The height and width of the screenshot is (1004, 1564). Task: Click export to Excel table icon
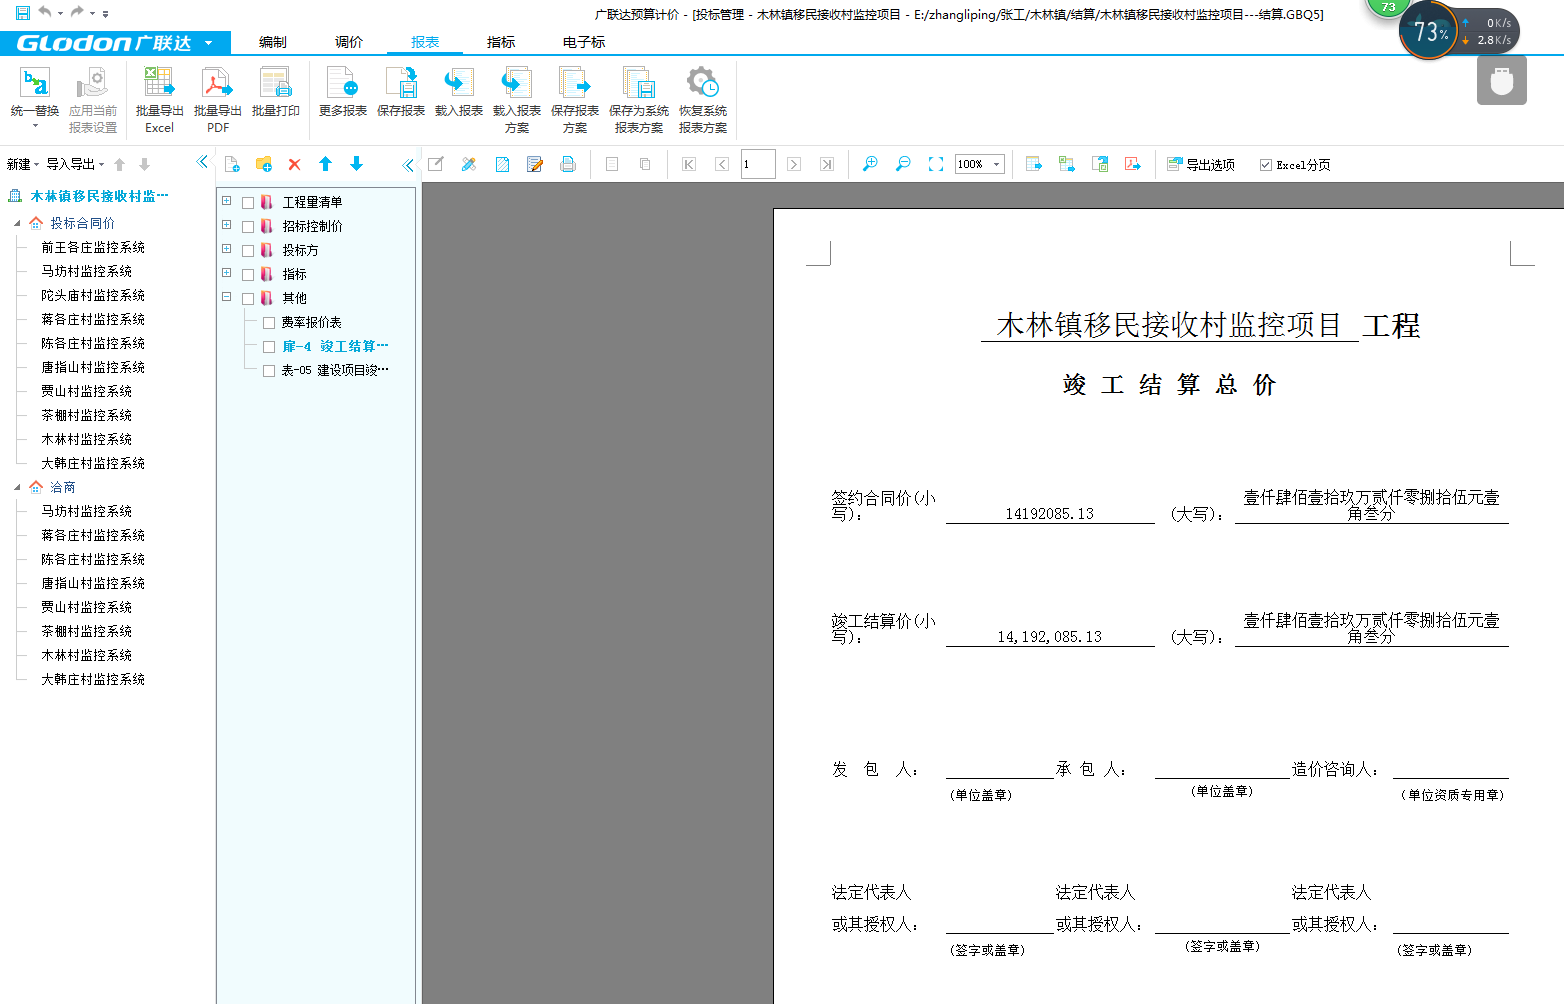coord(1067,164)
